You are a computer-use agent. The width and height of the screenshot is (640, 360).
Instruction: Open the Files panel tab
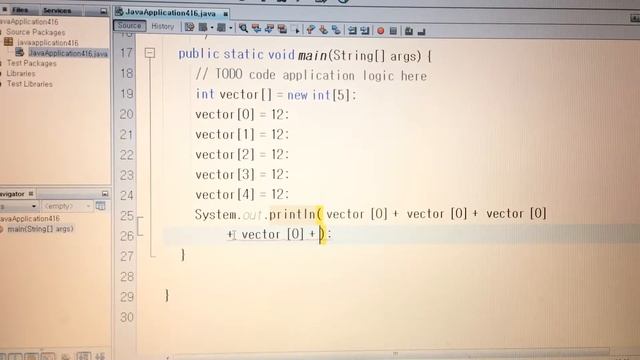click(19, 10)
